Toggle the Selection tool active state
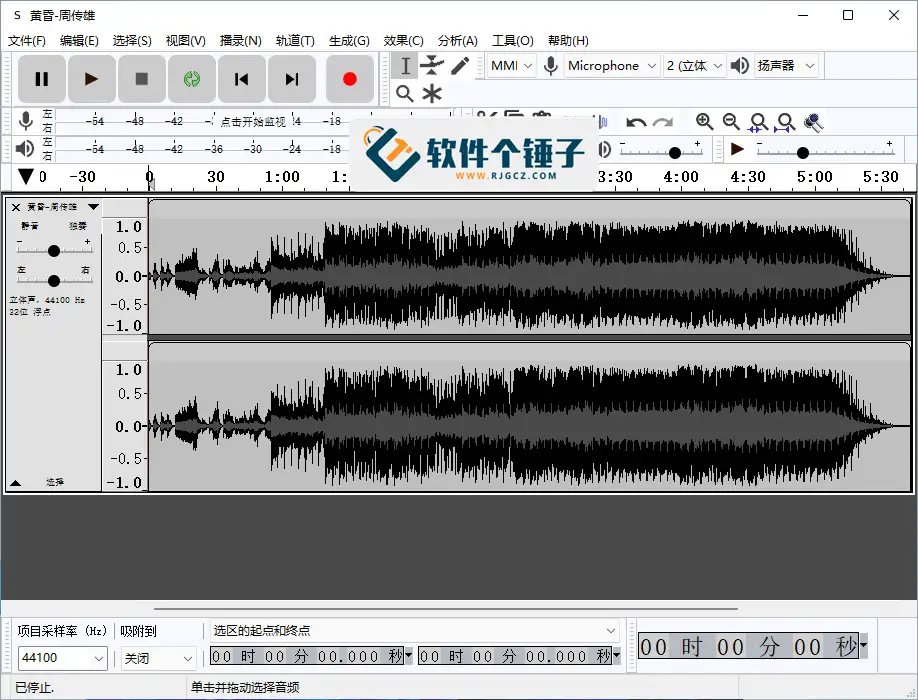 tap(405, 65)
